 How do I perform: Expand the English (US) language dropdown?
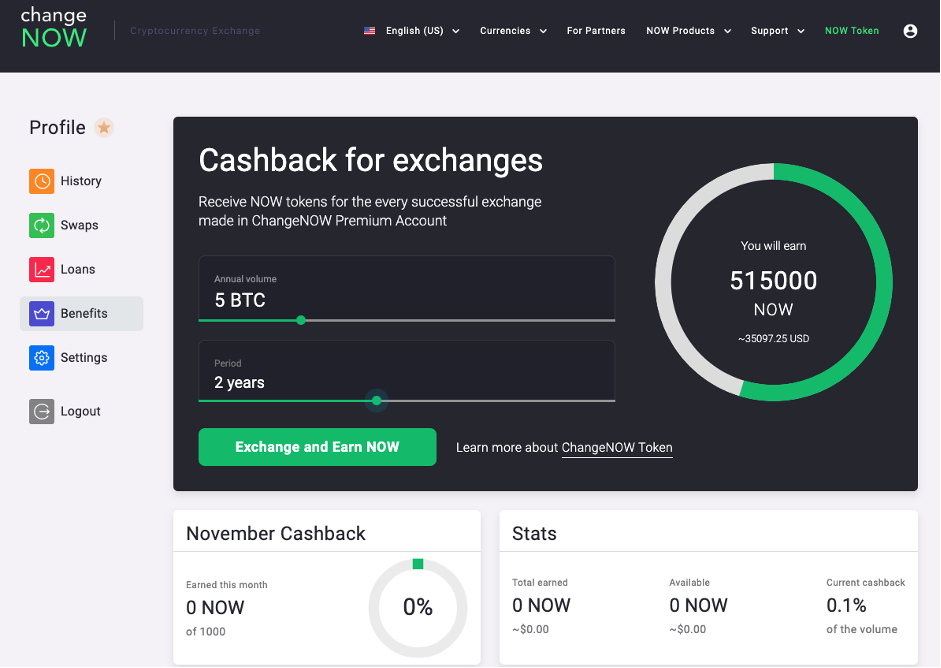pos(412,31)
